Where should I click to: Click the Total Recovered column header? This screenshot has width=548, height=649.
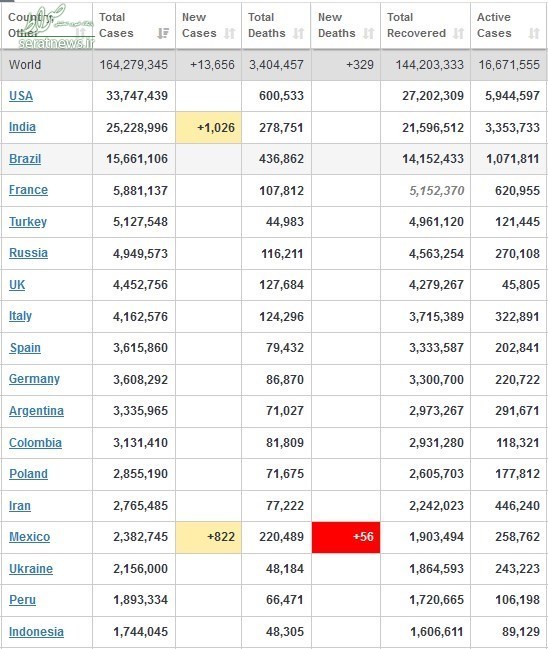point(425,25)
